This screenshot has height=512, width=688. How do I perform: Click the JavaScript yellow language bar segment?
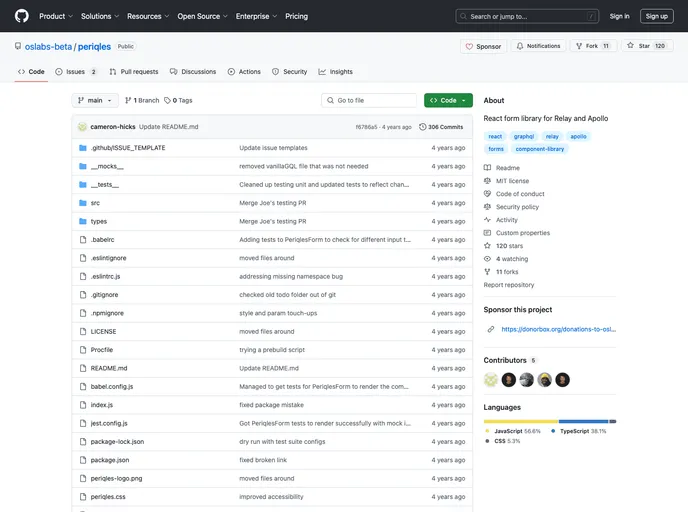coord(521,422)
